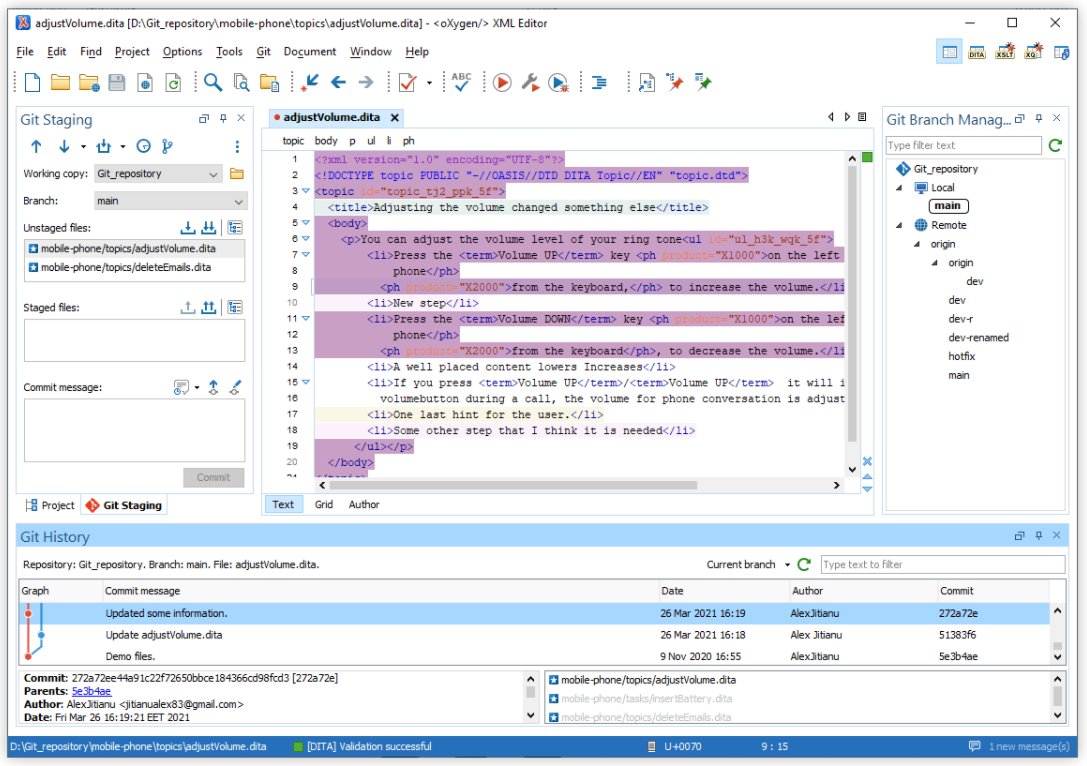
Task: Click the New document toolbar icon
Action: 33,82
